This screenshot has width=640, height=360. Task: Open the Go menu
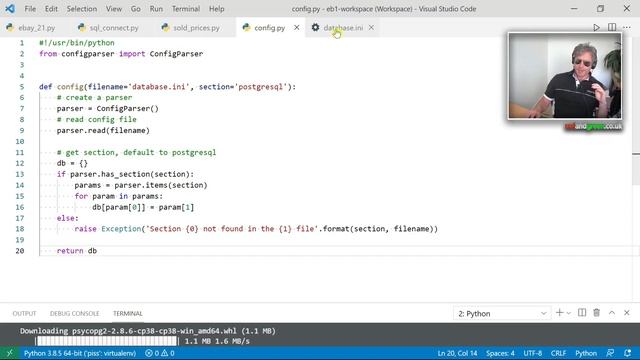[x=136, y=9]
